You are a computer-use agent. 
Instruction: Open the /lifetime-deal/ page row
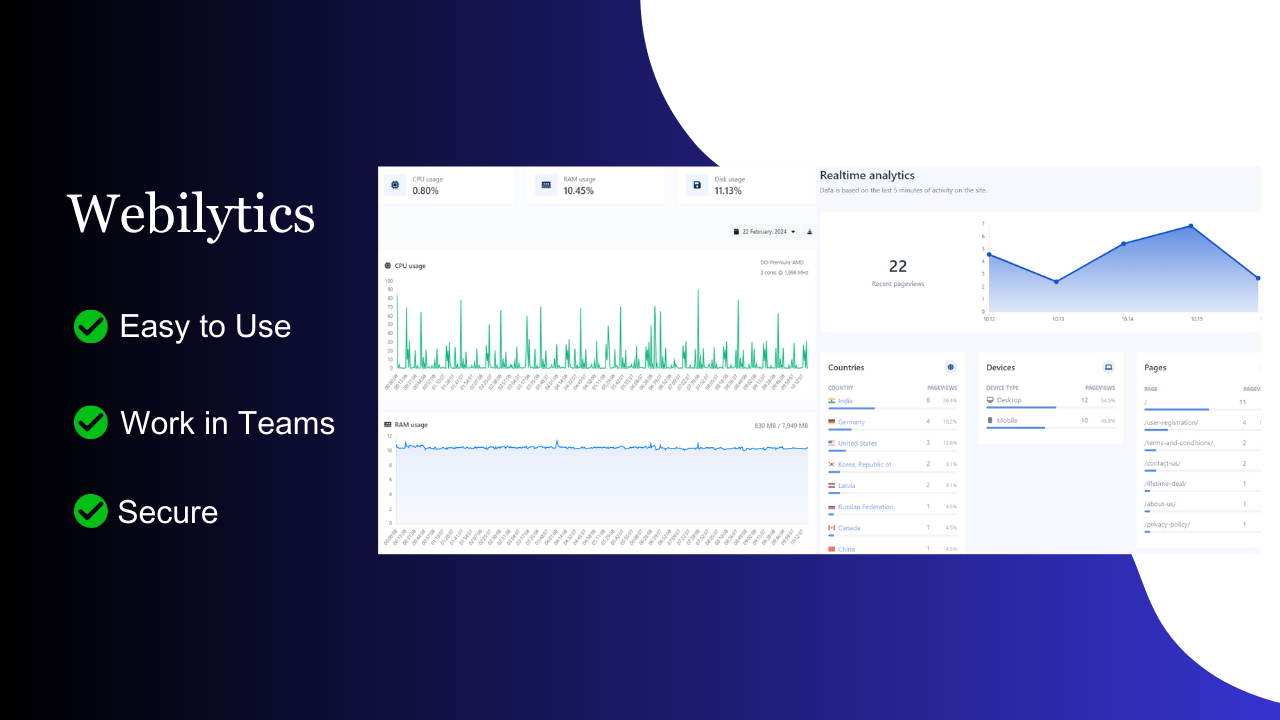[x=1202, y=484]
